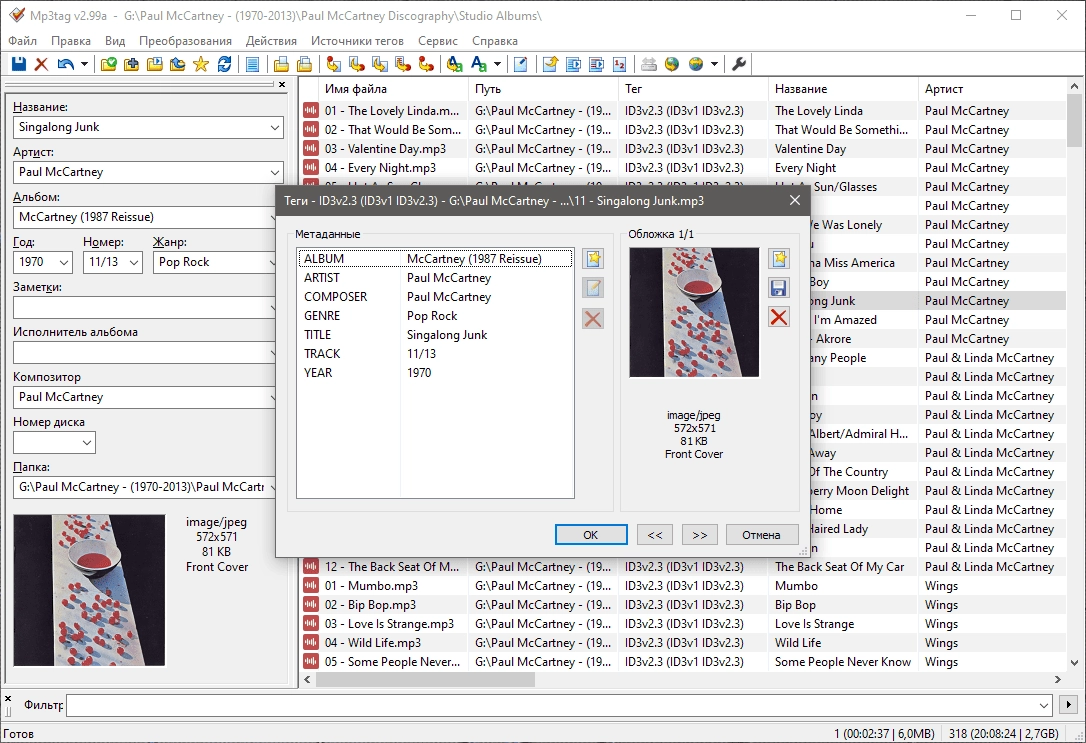The image size is (1086, 743).
Task: Open the Фильтр field dropdown arrow
Action: 1044,706
